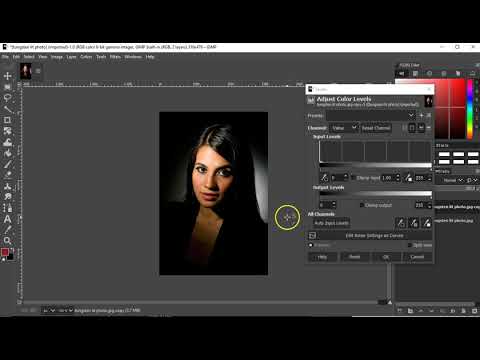Click Help in the Levels dialog
This screenshot has width=480, height=360.
click(x=322, y=257)
